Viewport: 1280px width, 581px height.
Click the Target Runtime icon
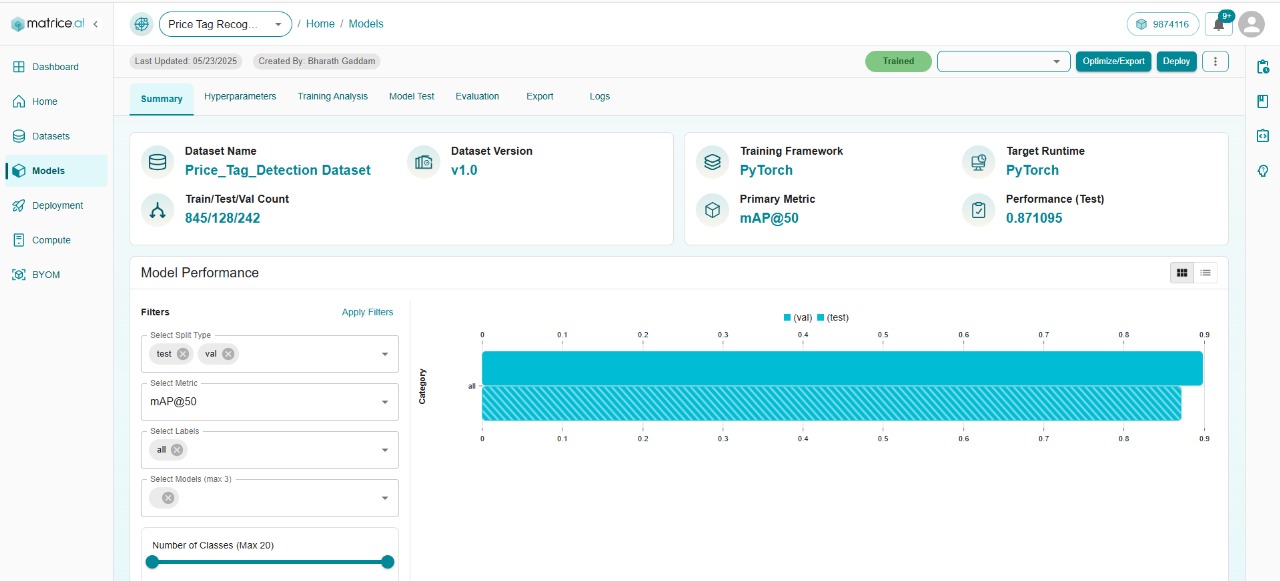[979, 161]
